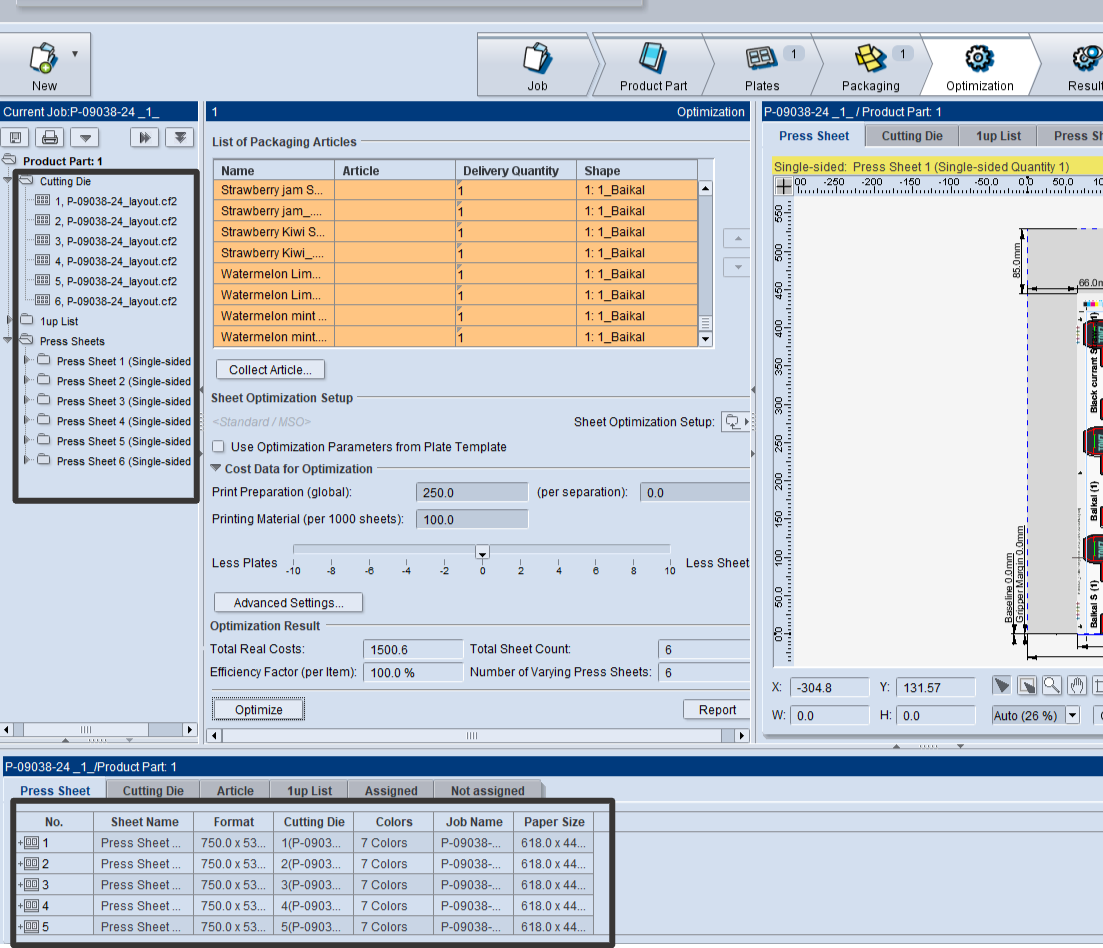This screenshot has height=948, width=1103.
Task: Click the print icon in job panel
Action: pos(50,137)
